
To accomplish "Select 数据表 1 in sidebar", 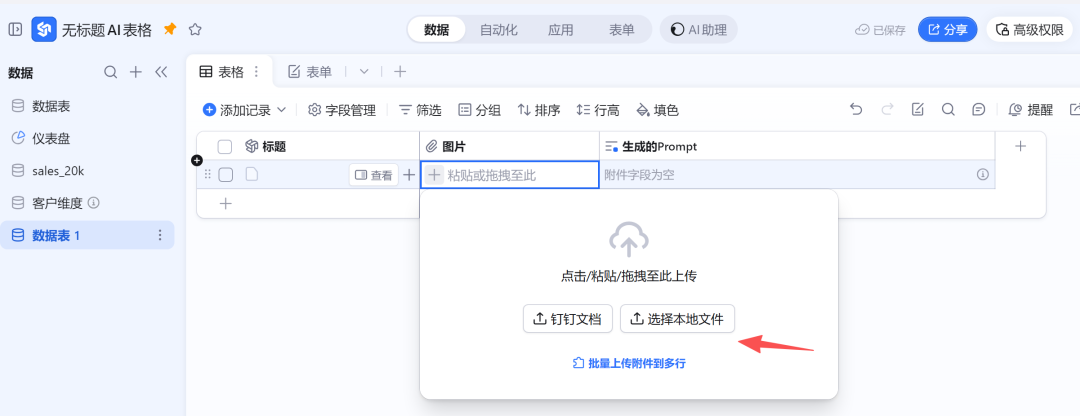I will 87,236.
